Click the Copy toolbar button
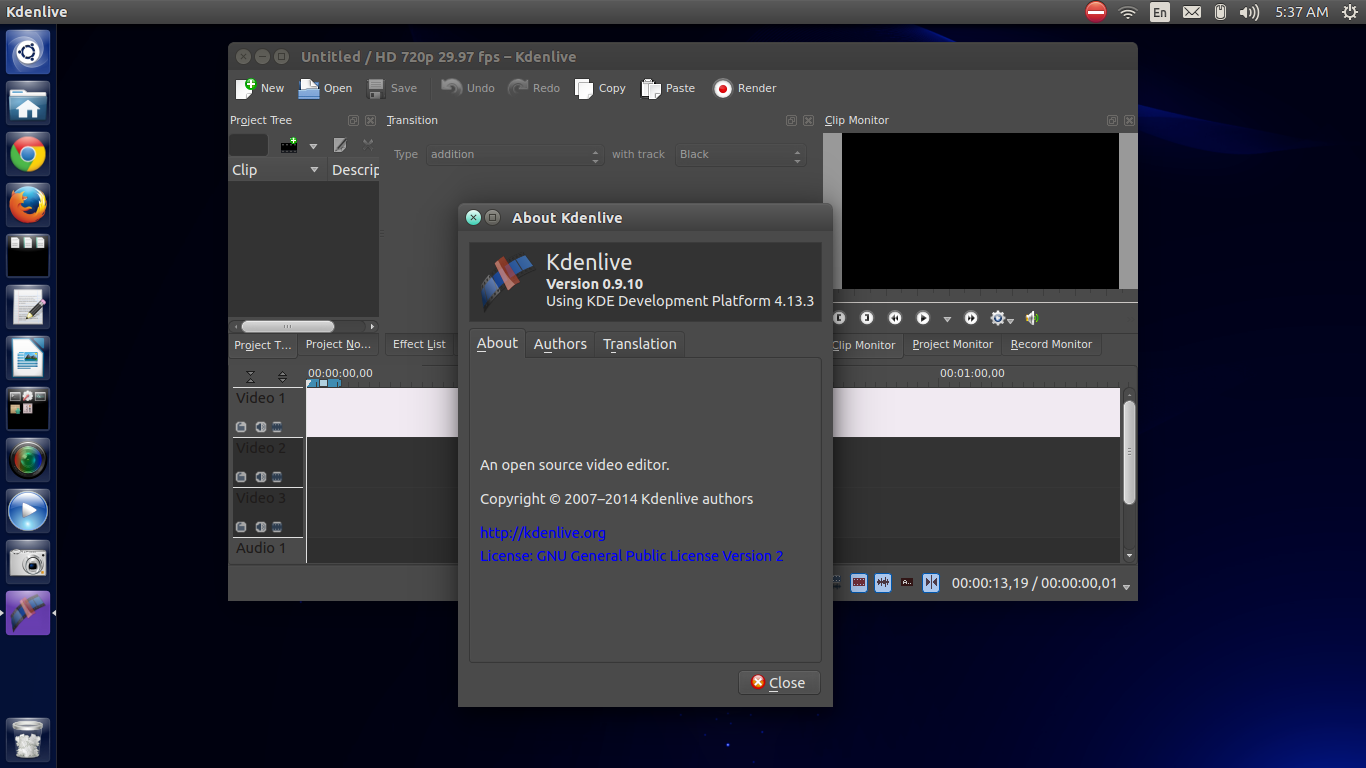Image resolution: width=1366 pixels, height=768 pixels. click(x=600, y=88)
